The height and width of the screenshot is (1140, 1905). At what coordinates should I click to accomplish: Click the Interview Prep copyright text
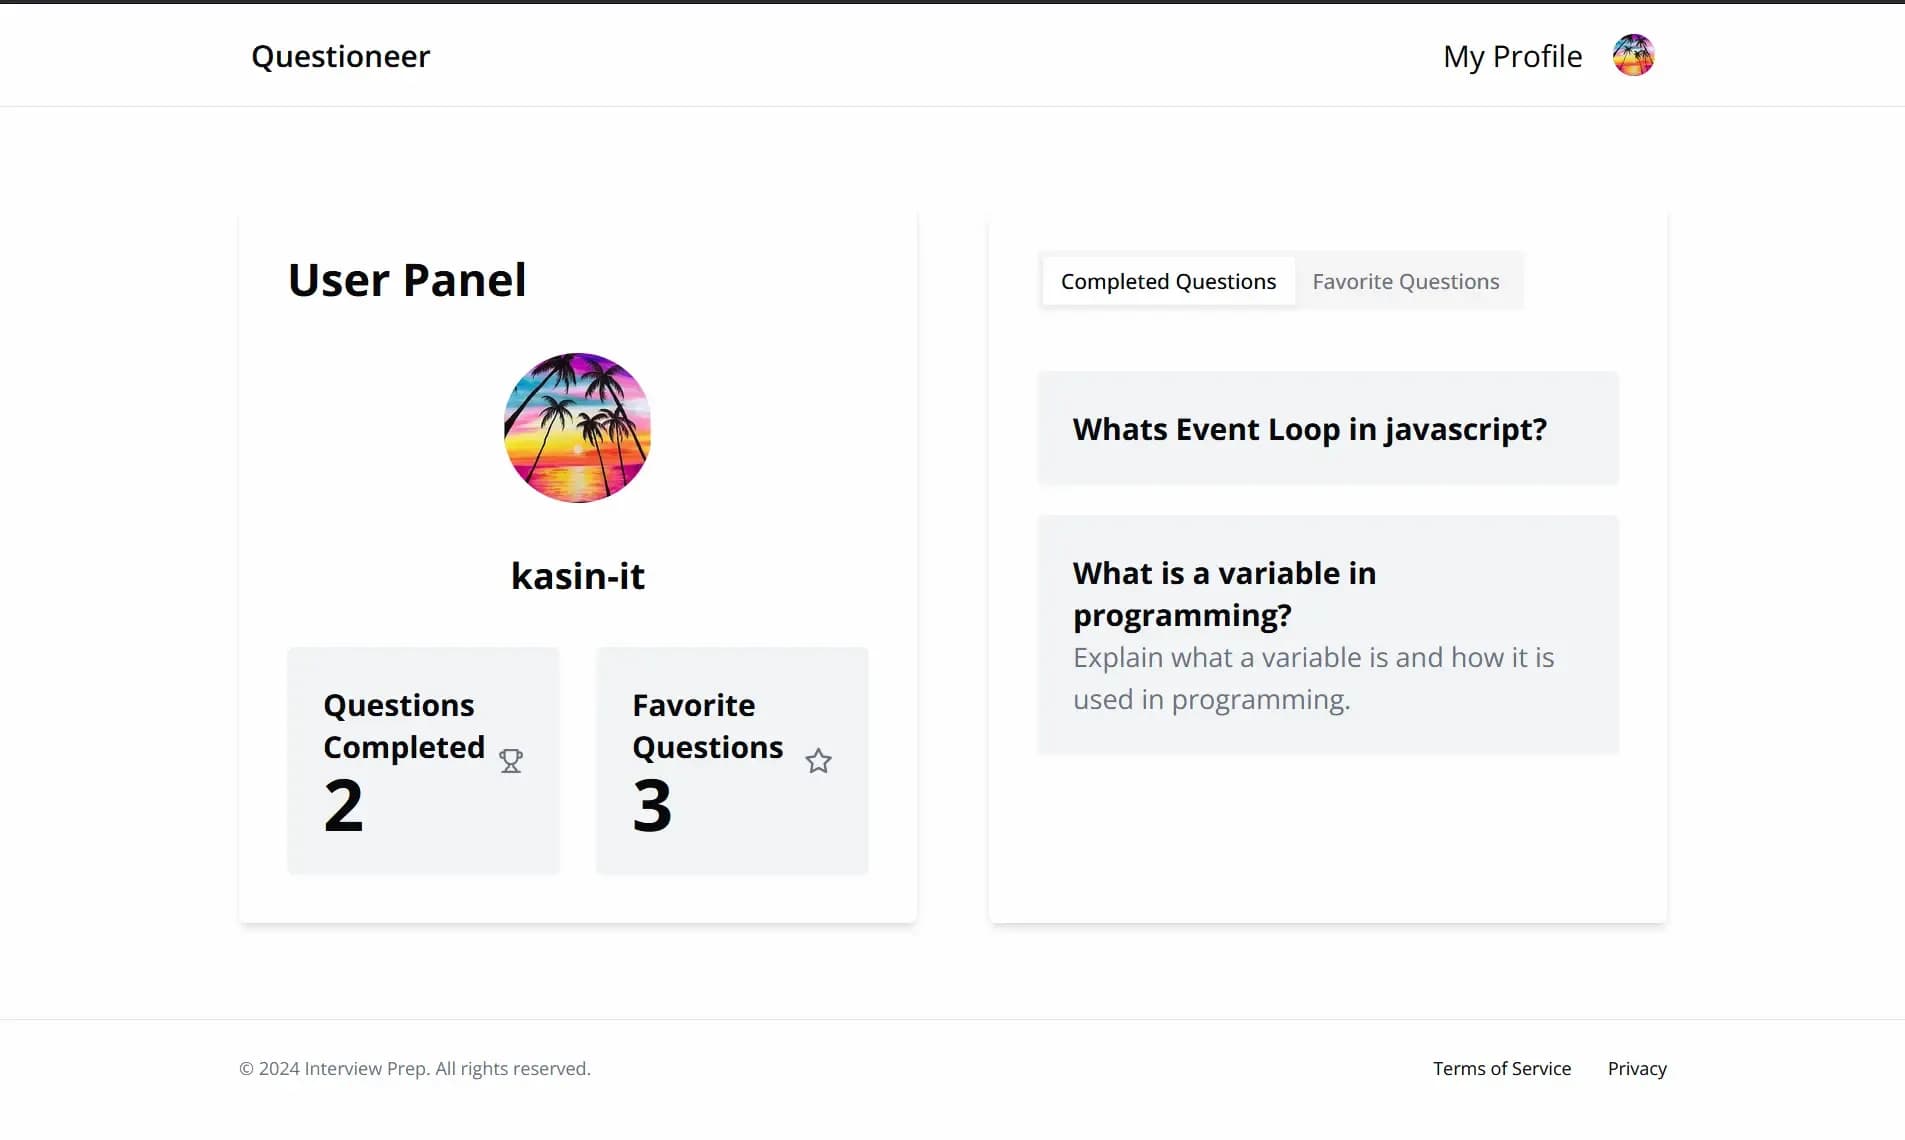[x=413, y=1068]
